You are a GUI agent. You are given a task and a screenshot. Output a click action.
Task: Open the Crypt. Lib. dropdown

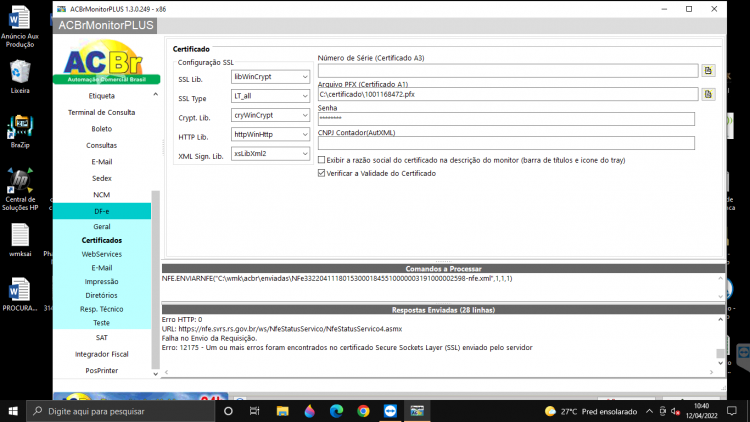point(270,115)
